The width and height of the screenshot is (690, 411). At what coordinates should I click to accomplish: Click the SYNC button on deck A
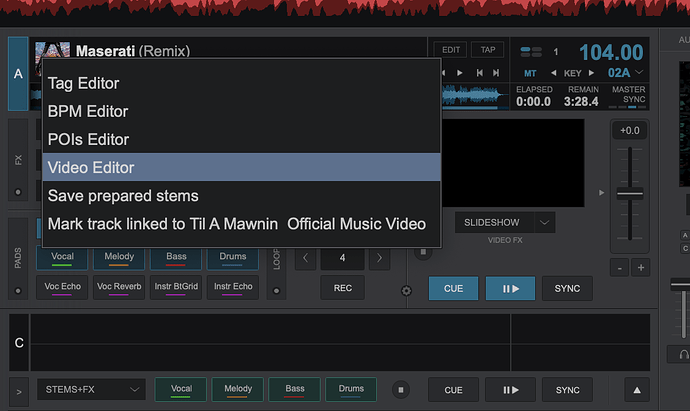pyautogui.click(x=567, y=289)
